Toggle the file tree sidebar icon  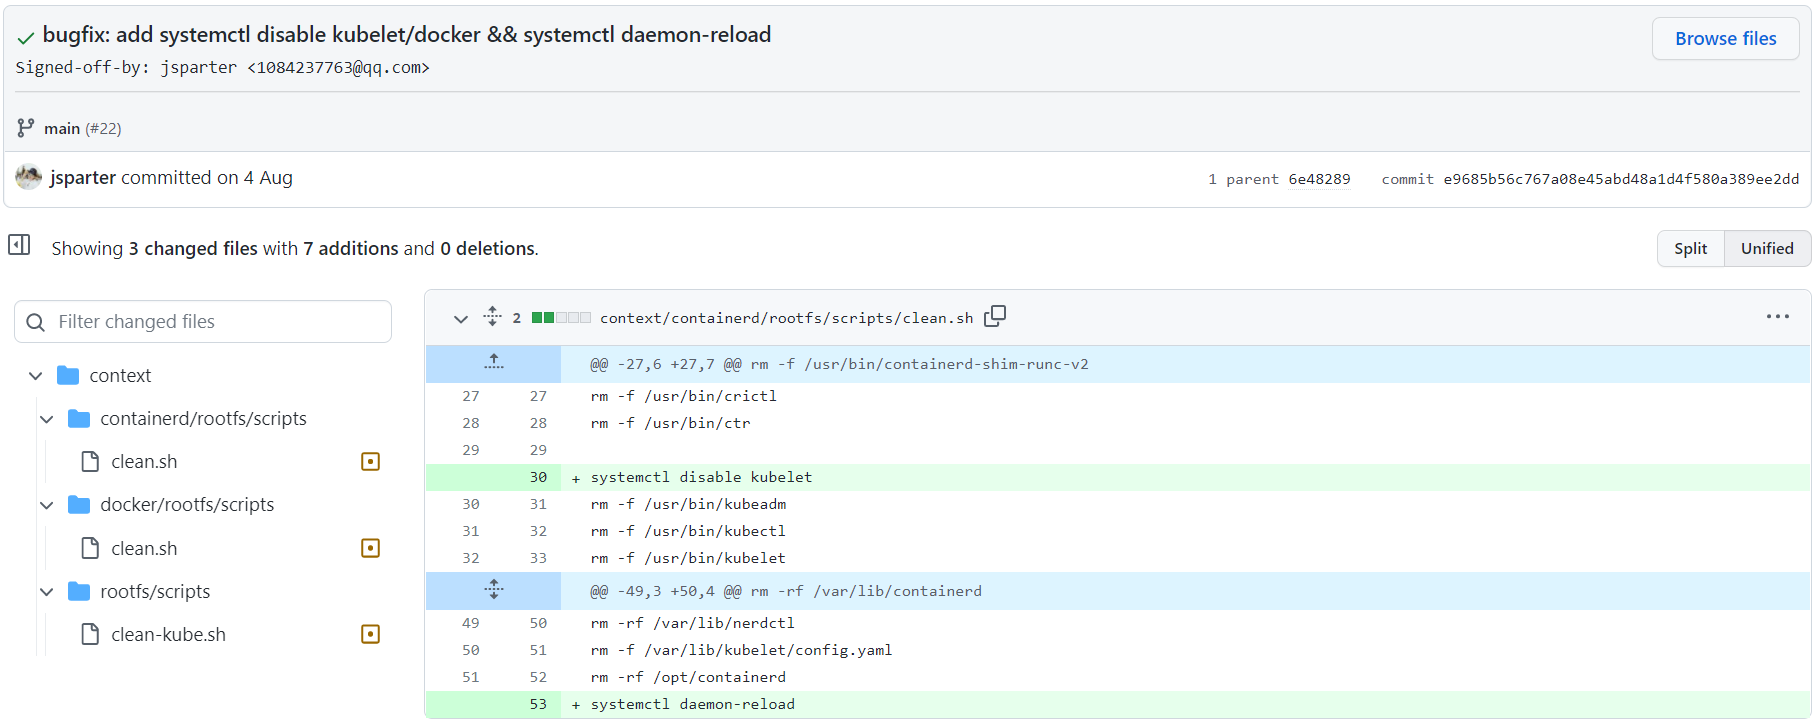click(19, 245)
